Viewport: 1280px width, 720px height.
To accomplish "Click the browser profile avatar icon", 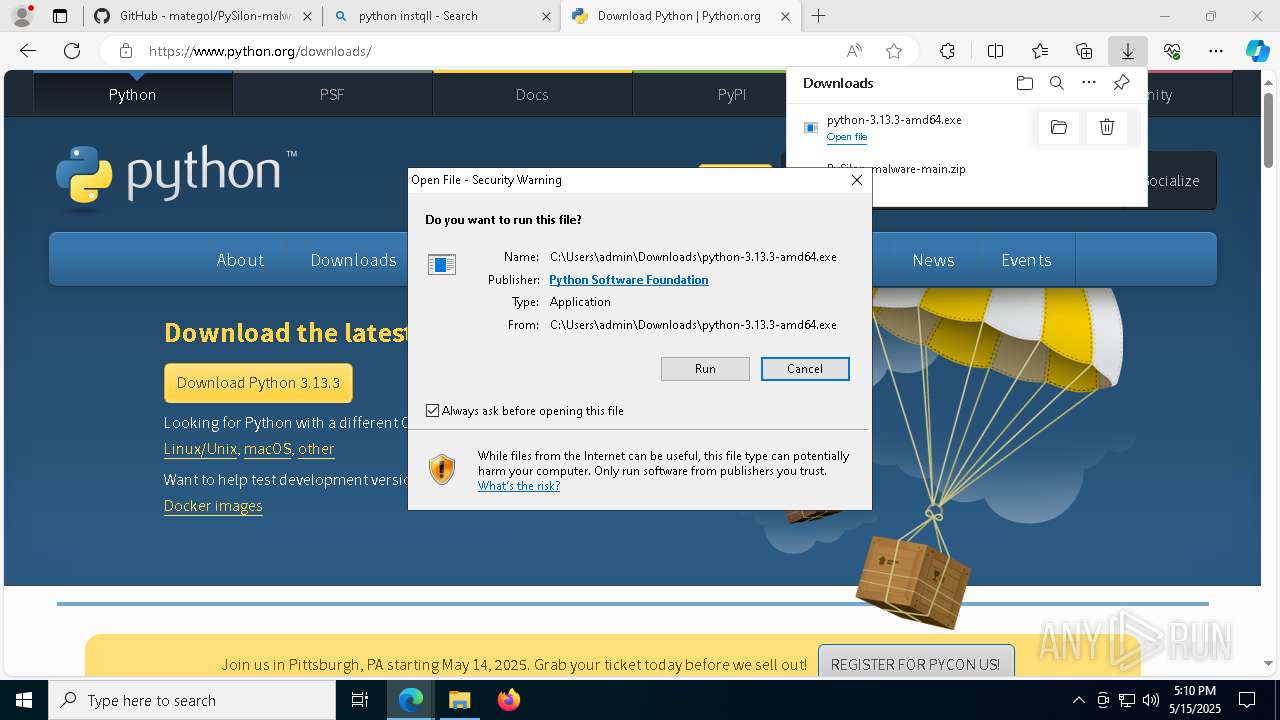I will (22, 16).
